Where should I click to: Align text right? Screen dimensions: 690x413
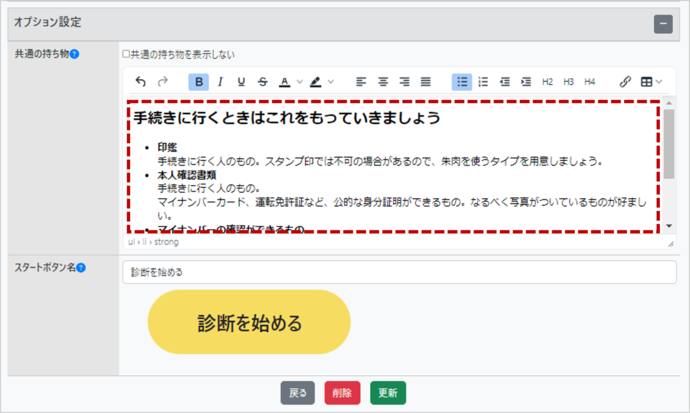(x=404, y=82)
